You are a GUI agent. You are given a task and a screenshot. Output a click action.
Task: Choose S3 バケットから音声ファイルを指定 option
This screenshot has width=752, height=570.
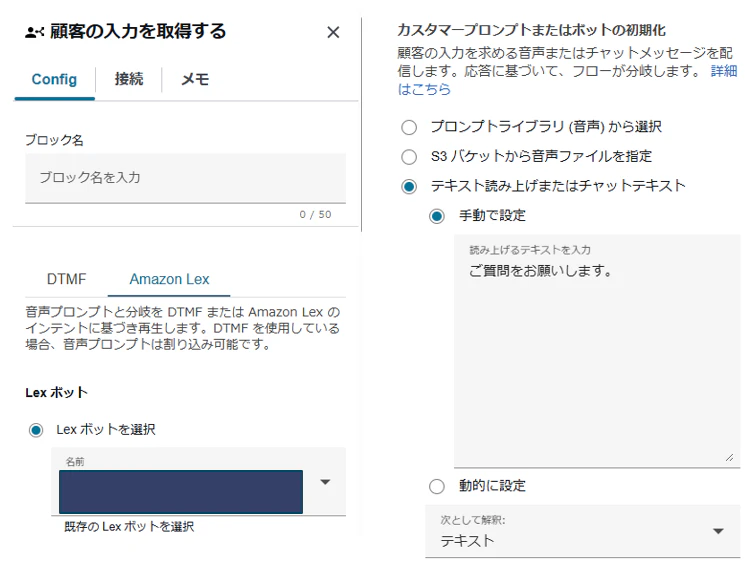409,157
